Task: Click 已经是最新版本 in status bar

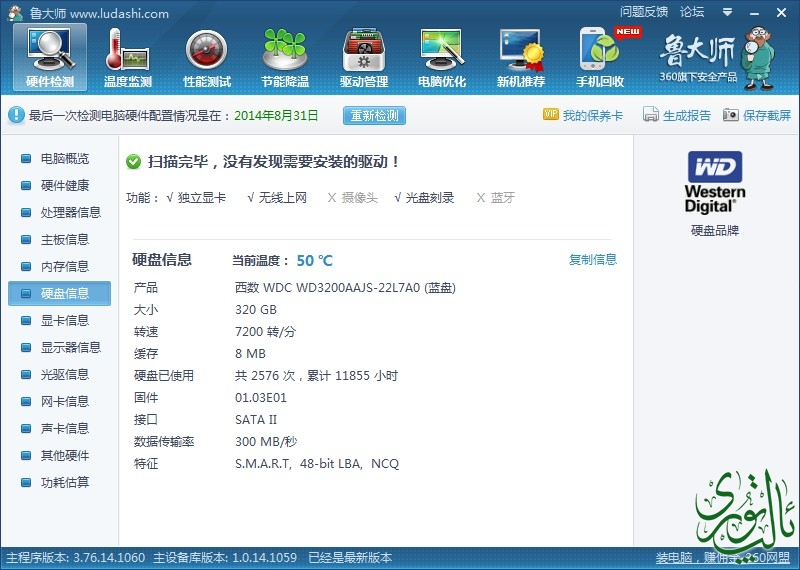Action: [350, 558]
